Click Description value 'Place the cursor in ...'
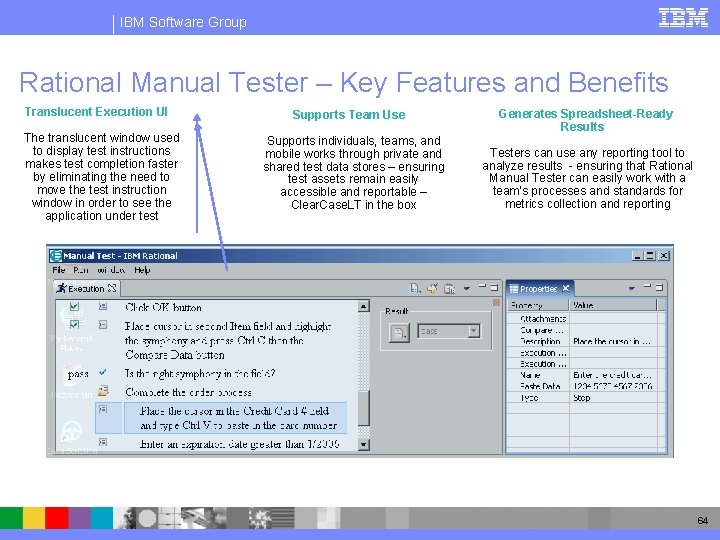 pyautogui.click(x=612, y=341)
